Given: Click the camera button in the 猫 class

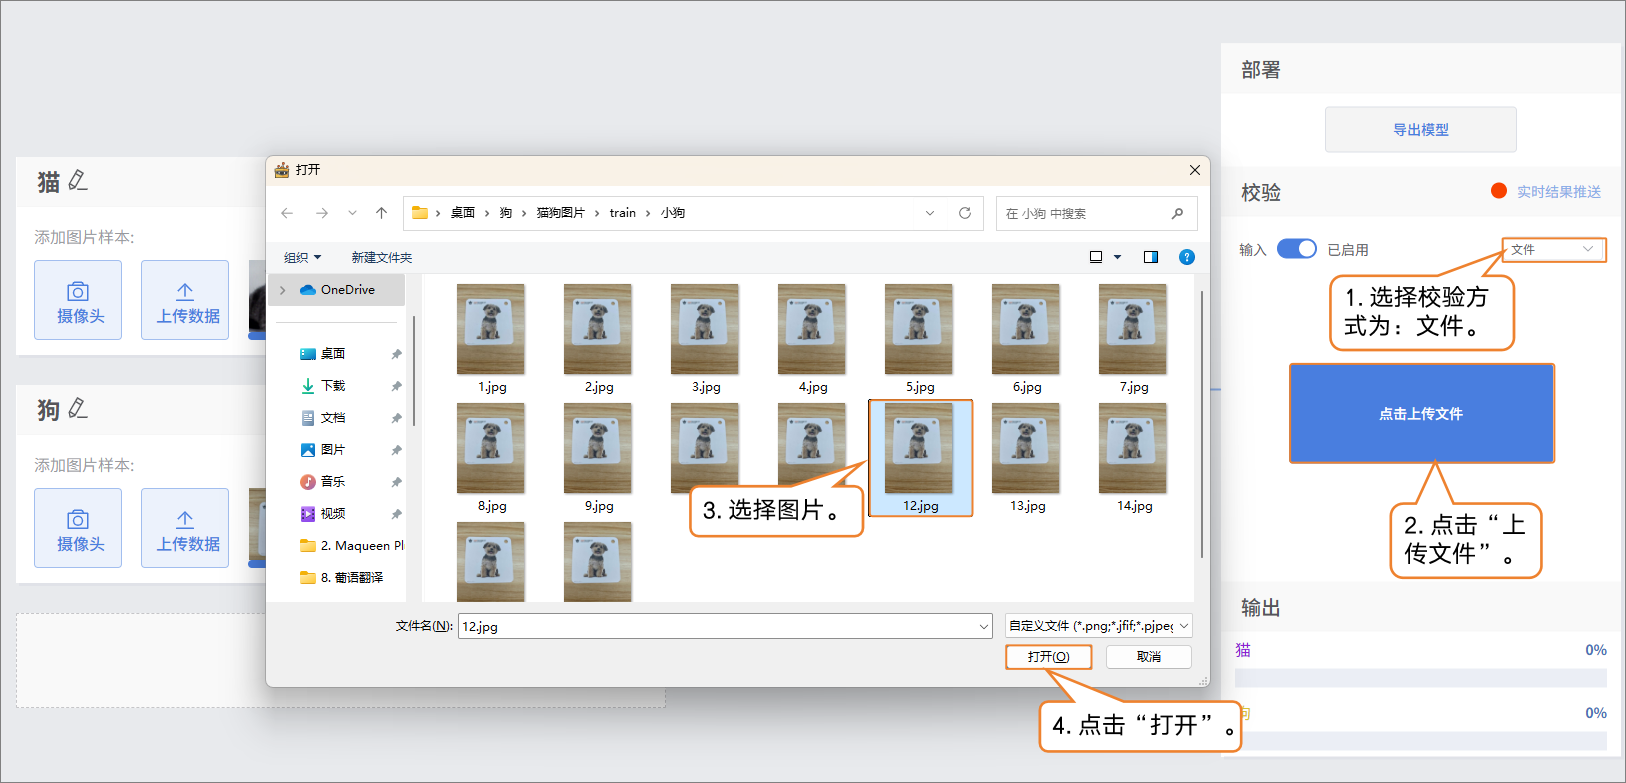Looking at the screenshot, I should 78,300.
